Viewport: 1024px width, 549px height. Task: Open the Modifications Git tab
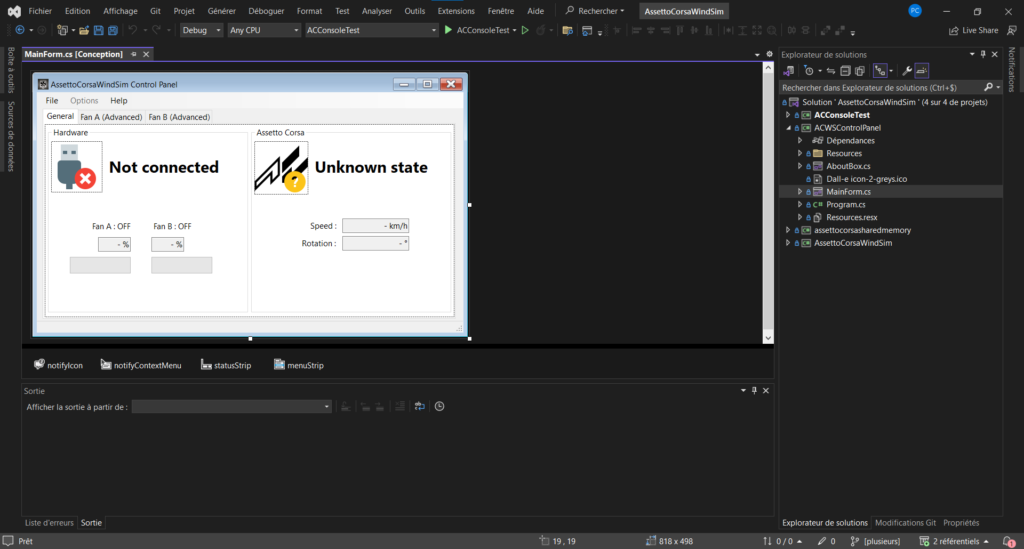click(905, 523)
